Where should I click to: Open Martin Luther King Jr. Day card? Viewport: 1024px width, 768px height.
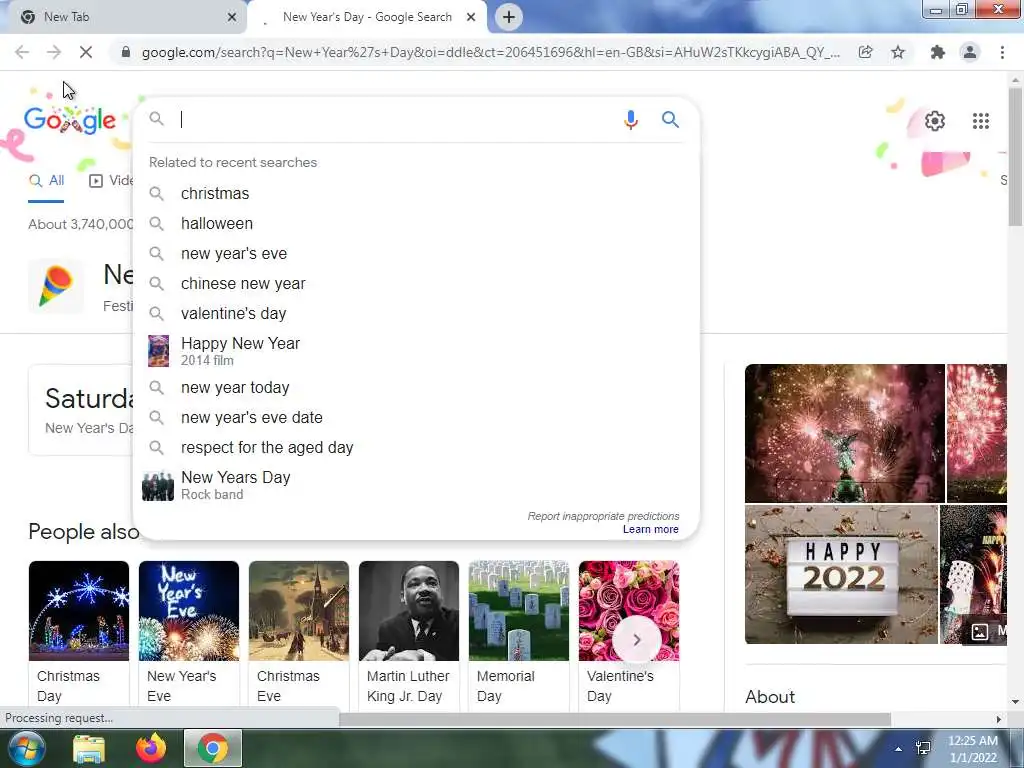click(x=409, y=633)
